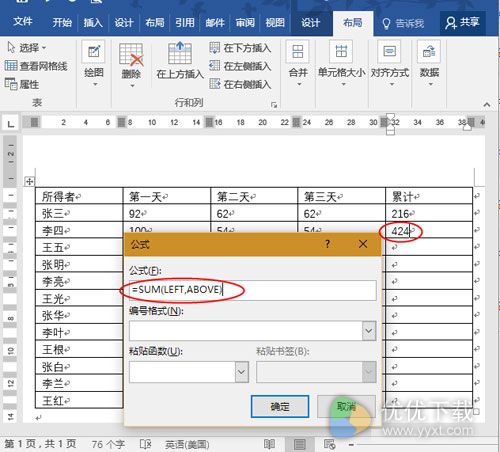
Task: Close the 公式 dialog with X
Action: pyautogui.click(x=363, y=244)
